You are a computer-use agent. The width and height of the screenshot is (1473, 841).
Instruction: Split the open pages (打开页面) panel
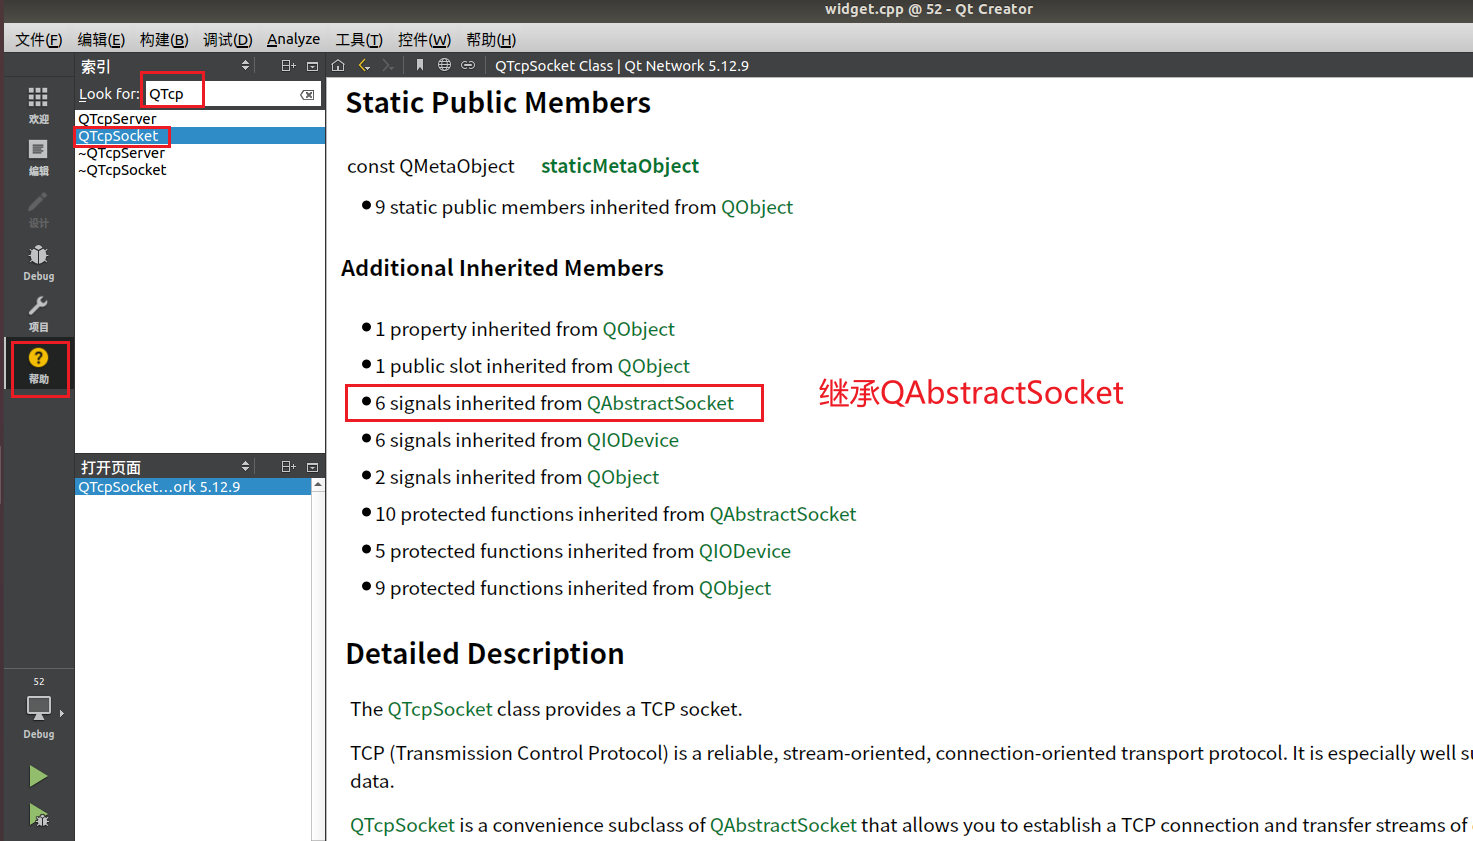pos(288,467)
